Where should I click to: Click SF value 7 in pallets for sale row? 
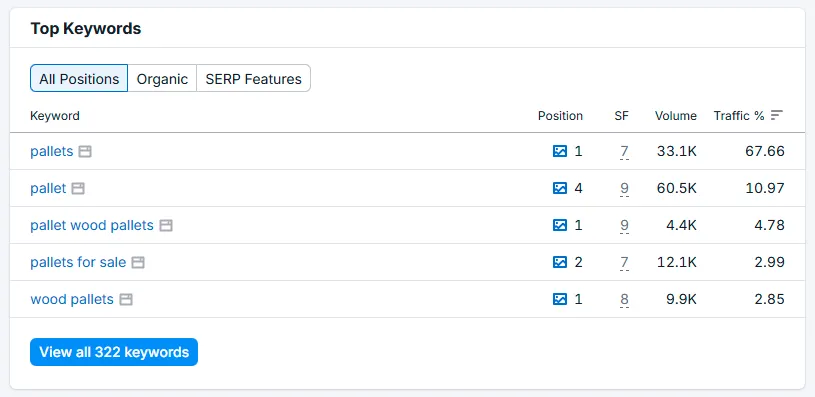(624, 263)
